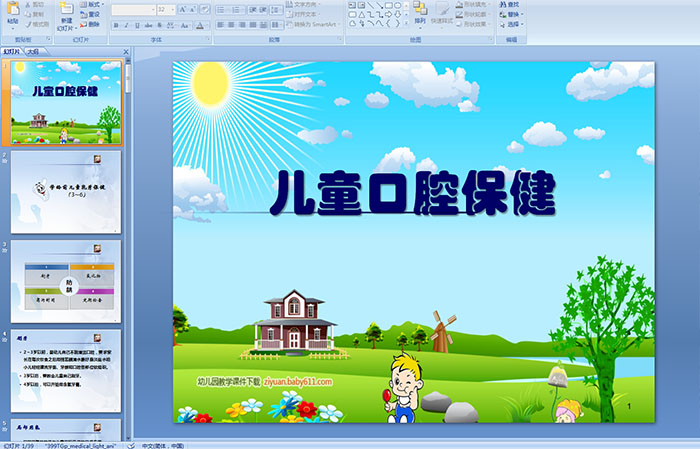Open Shape Effects (形状效果) menu
700x449 pixels.
pyautogui.click(x=474, y=24)
